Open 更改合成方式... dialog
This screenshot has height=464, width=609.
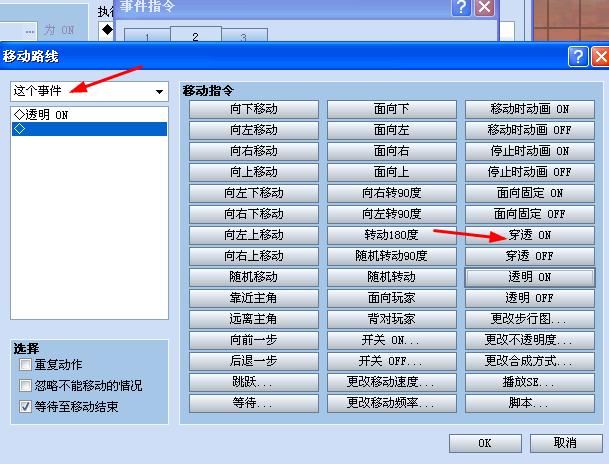pyautogui.click(x=530, y=361)
